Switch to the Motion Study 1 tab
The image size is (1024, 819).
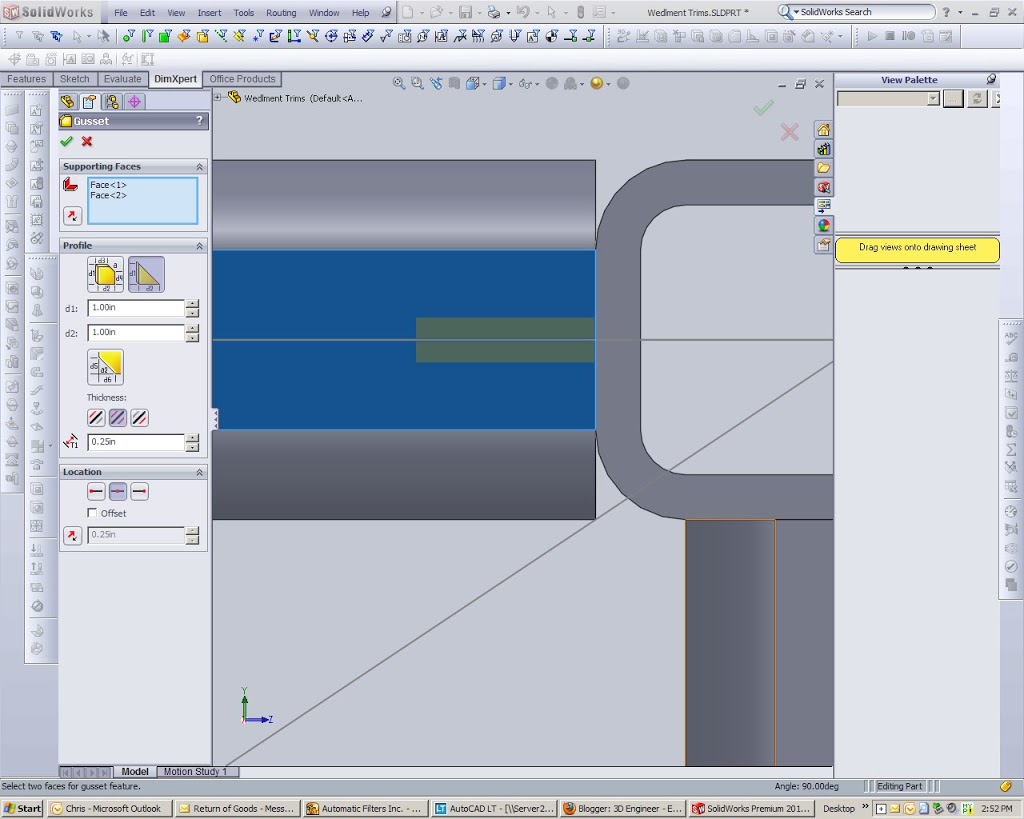195,772
